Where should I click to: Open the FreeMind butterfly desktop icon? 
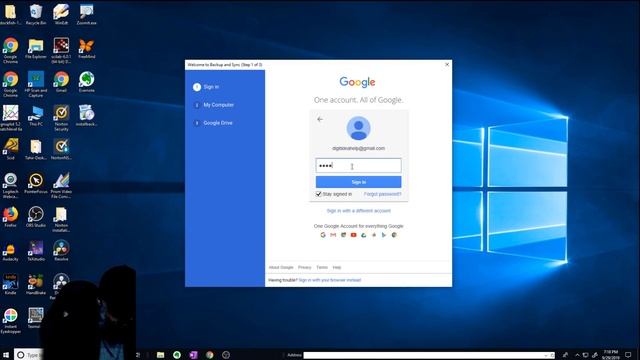[87, 49]
